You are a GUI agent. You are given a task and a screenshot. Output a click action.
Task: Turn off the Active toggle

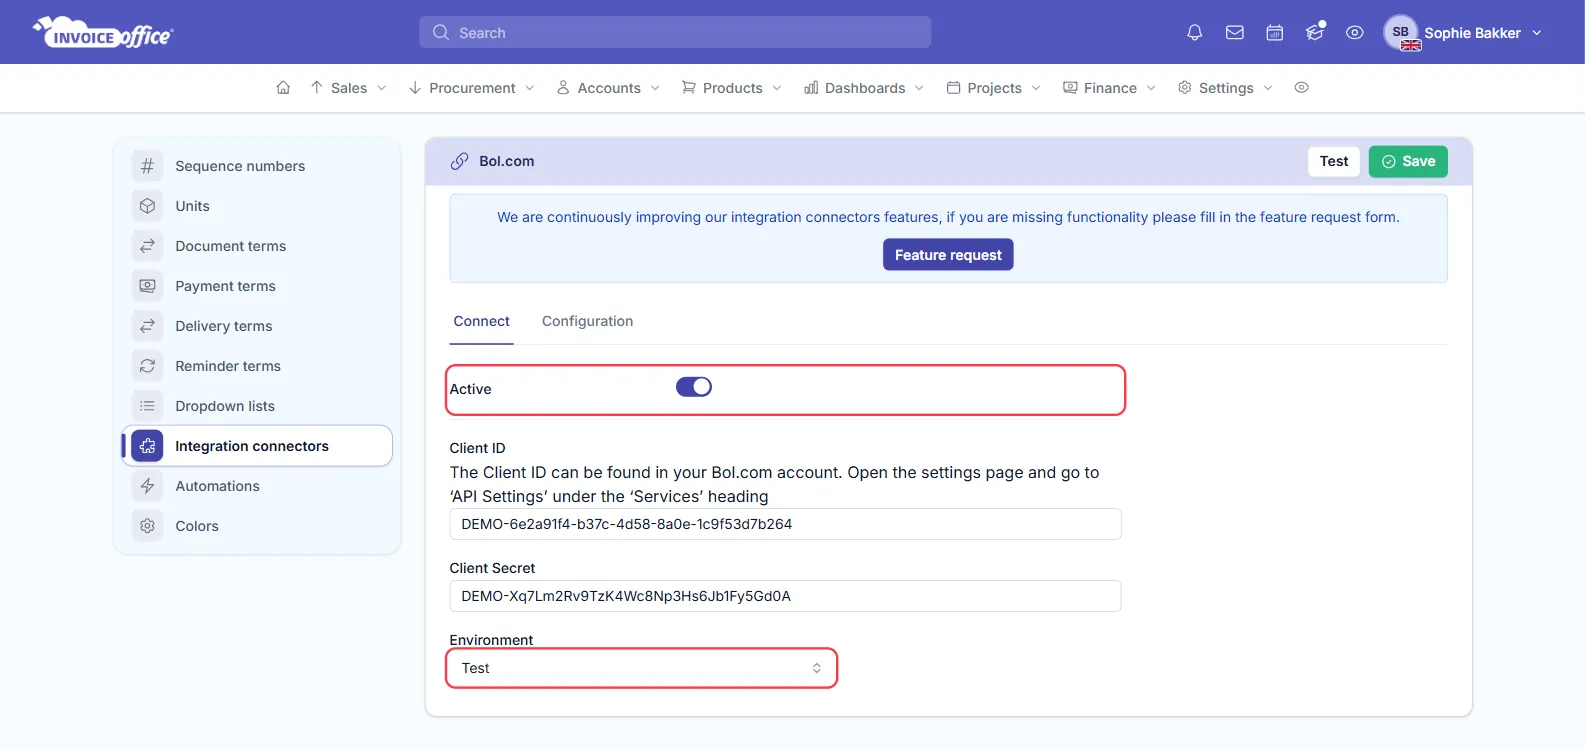point(694,387)
